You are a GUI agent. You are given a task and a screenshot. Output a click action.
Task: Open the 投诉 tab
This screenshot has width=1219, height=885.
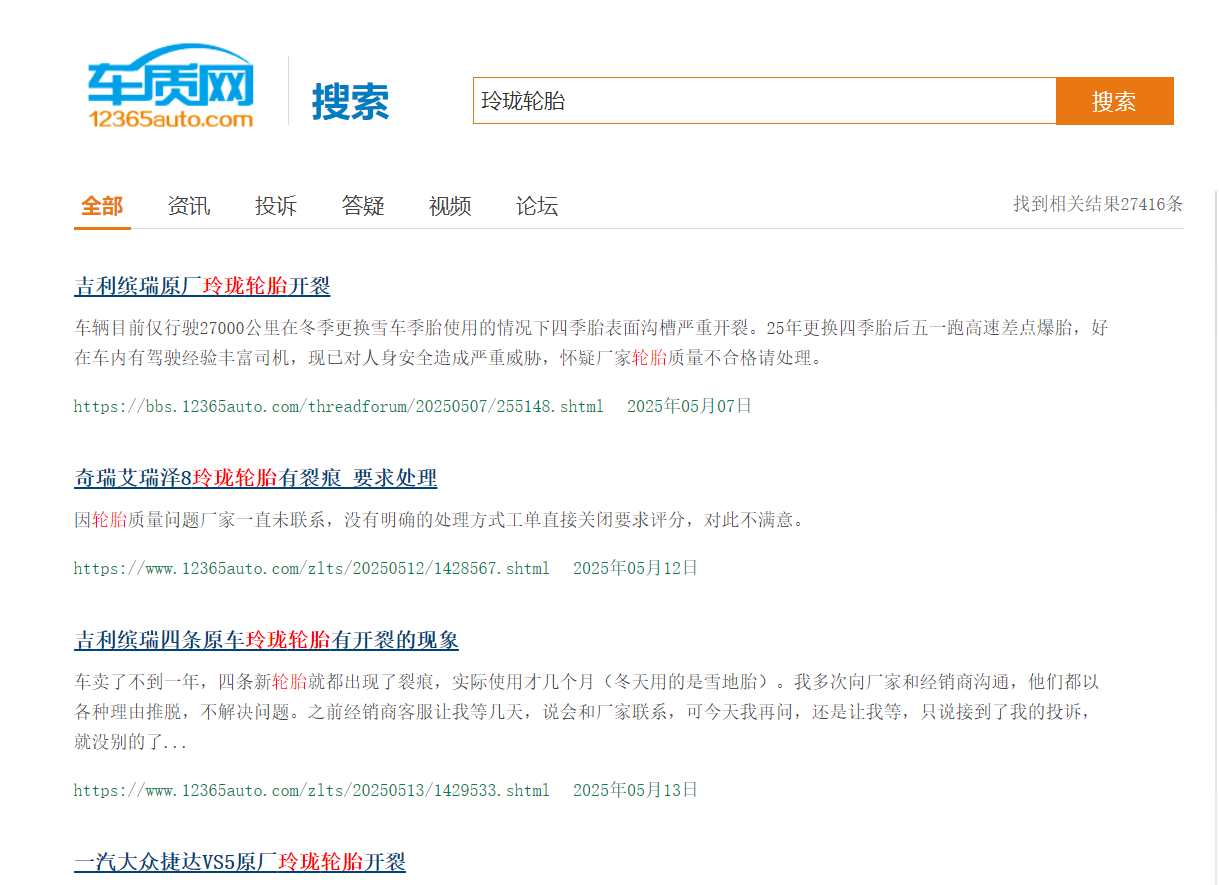[x=276, y=206]
